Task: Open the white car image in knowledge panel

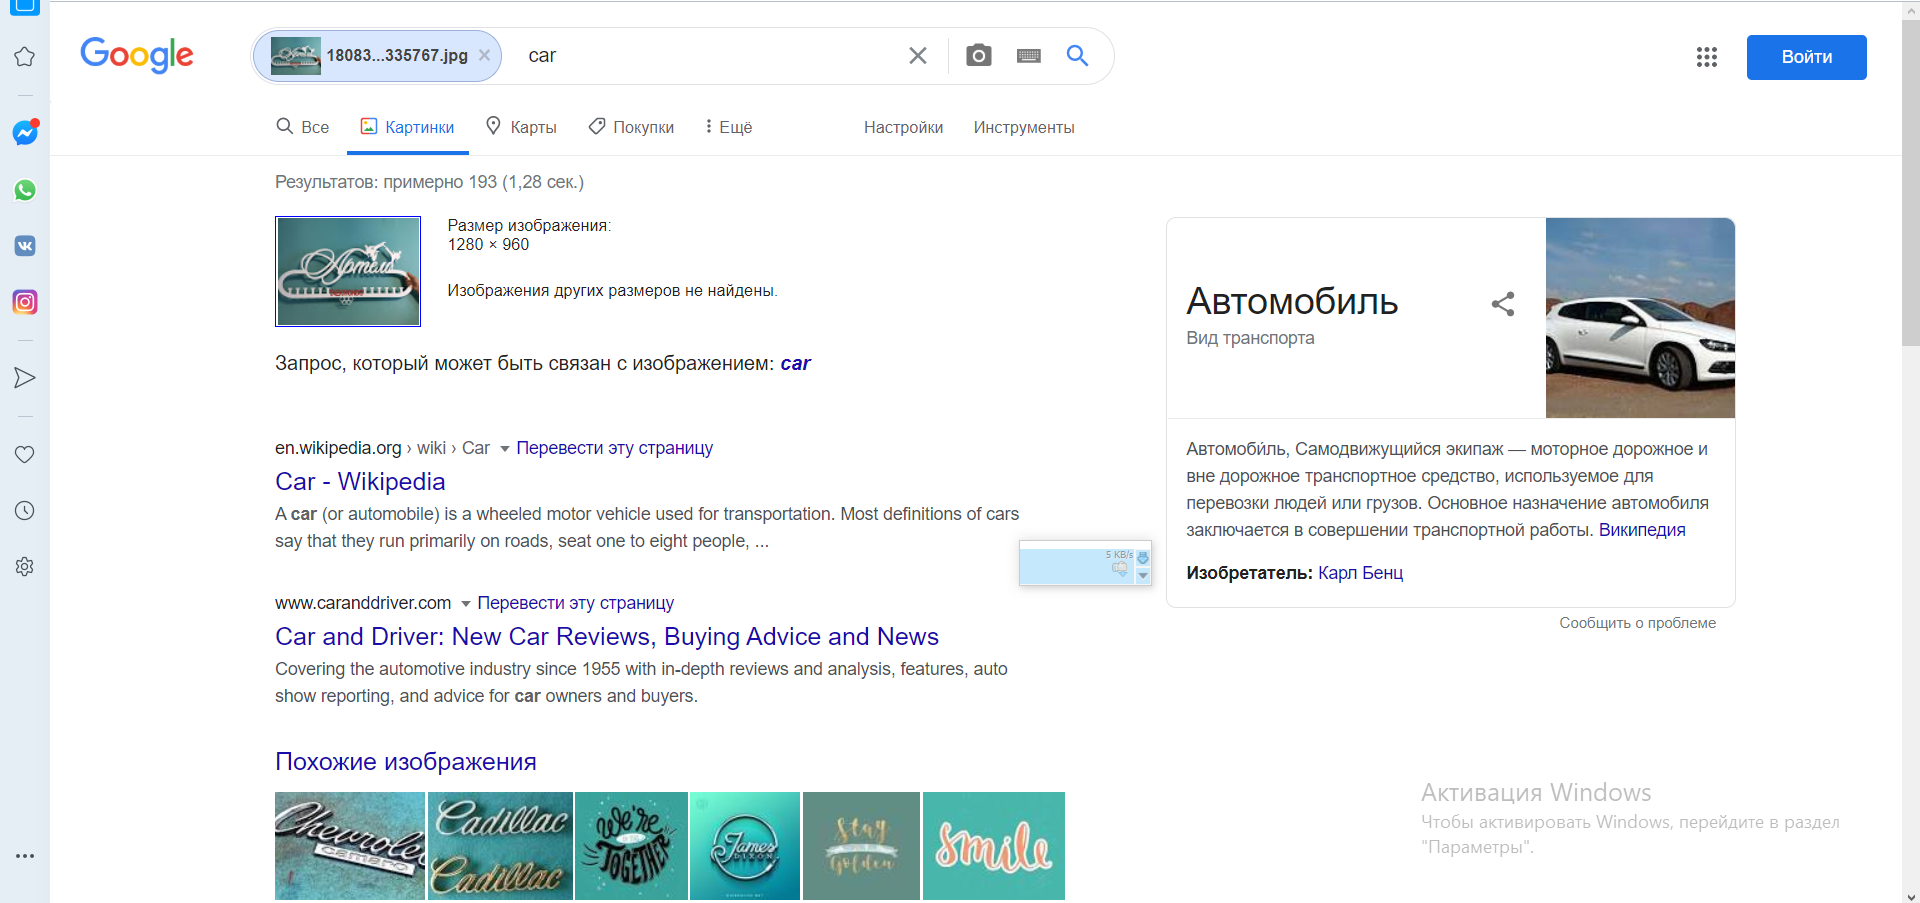Action: click(x=1640, y=318)
